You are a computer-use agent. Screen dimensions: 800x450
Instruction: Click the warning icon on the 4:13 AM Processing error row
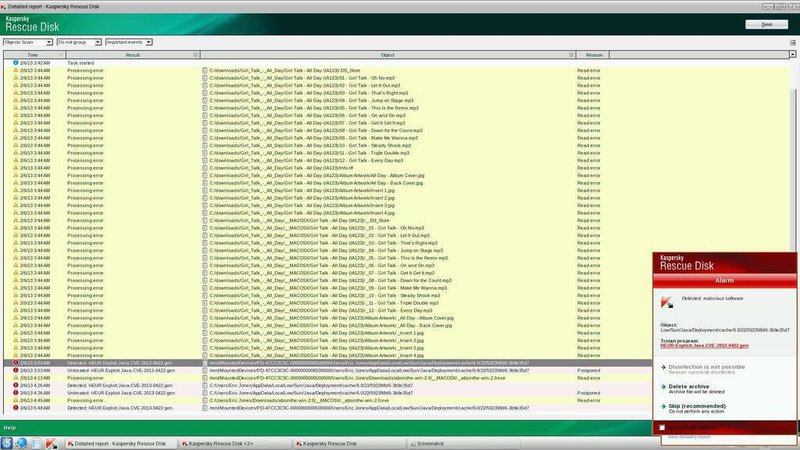pos(15,378)
